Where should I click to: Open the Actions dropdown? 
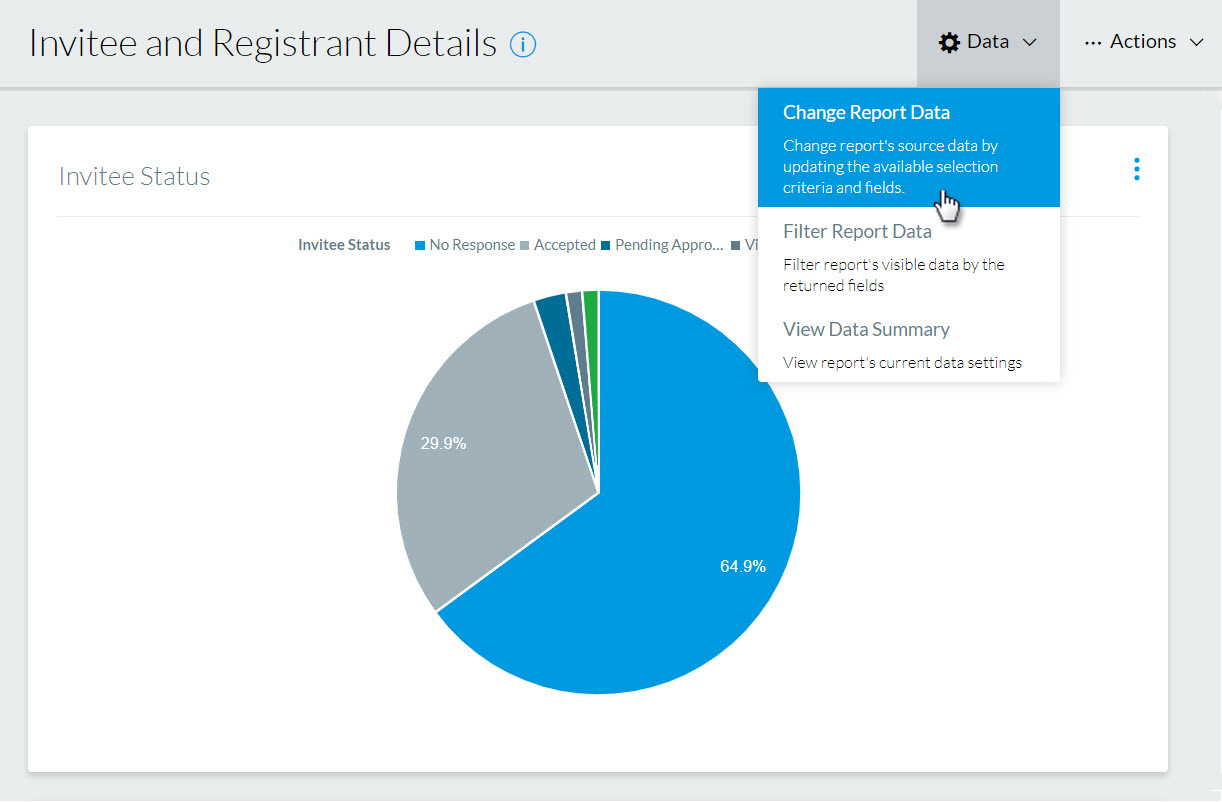1141,41
